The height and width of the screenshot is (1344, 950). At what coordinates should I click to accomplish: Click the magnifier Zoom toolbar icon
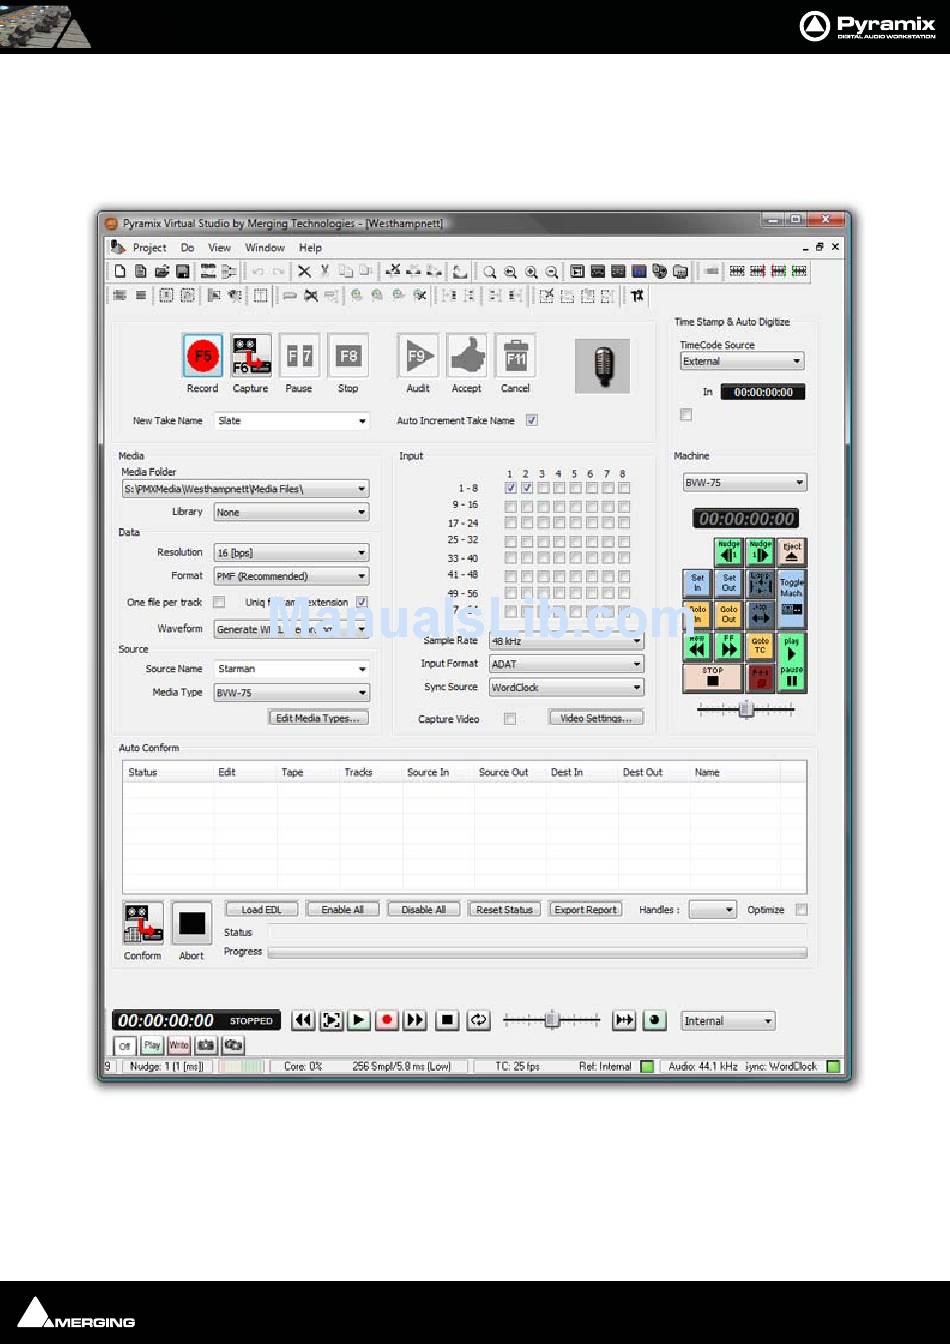(x=489, y=271)
